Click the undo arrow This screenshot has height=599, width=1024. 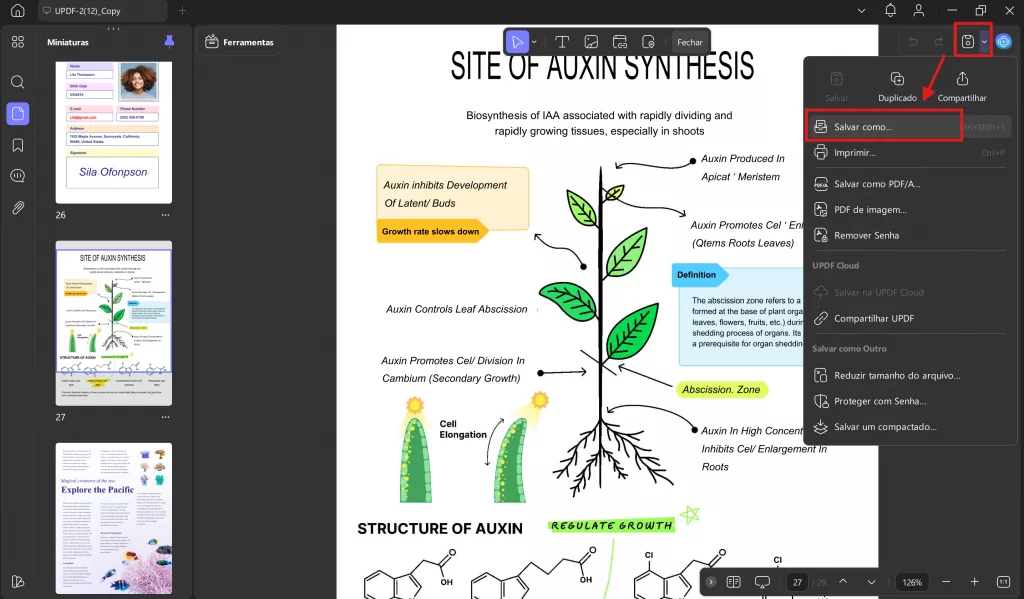913,42
